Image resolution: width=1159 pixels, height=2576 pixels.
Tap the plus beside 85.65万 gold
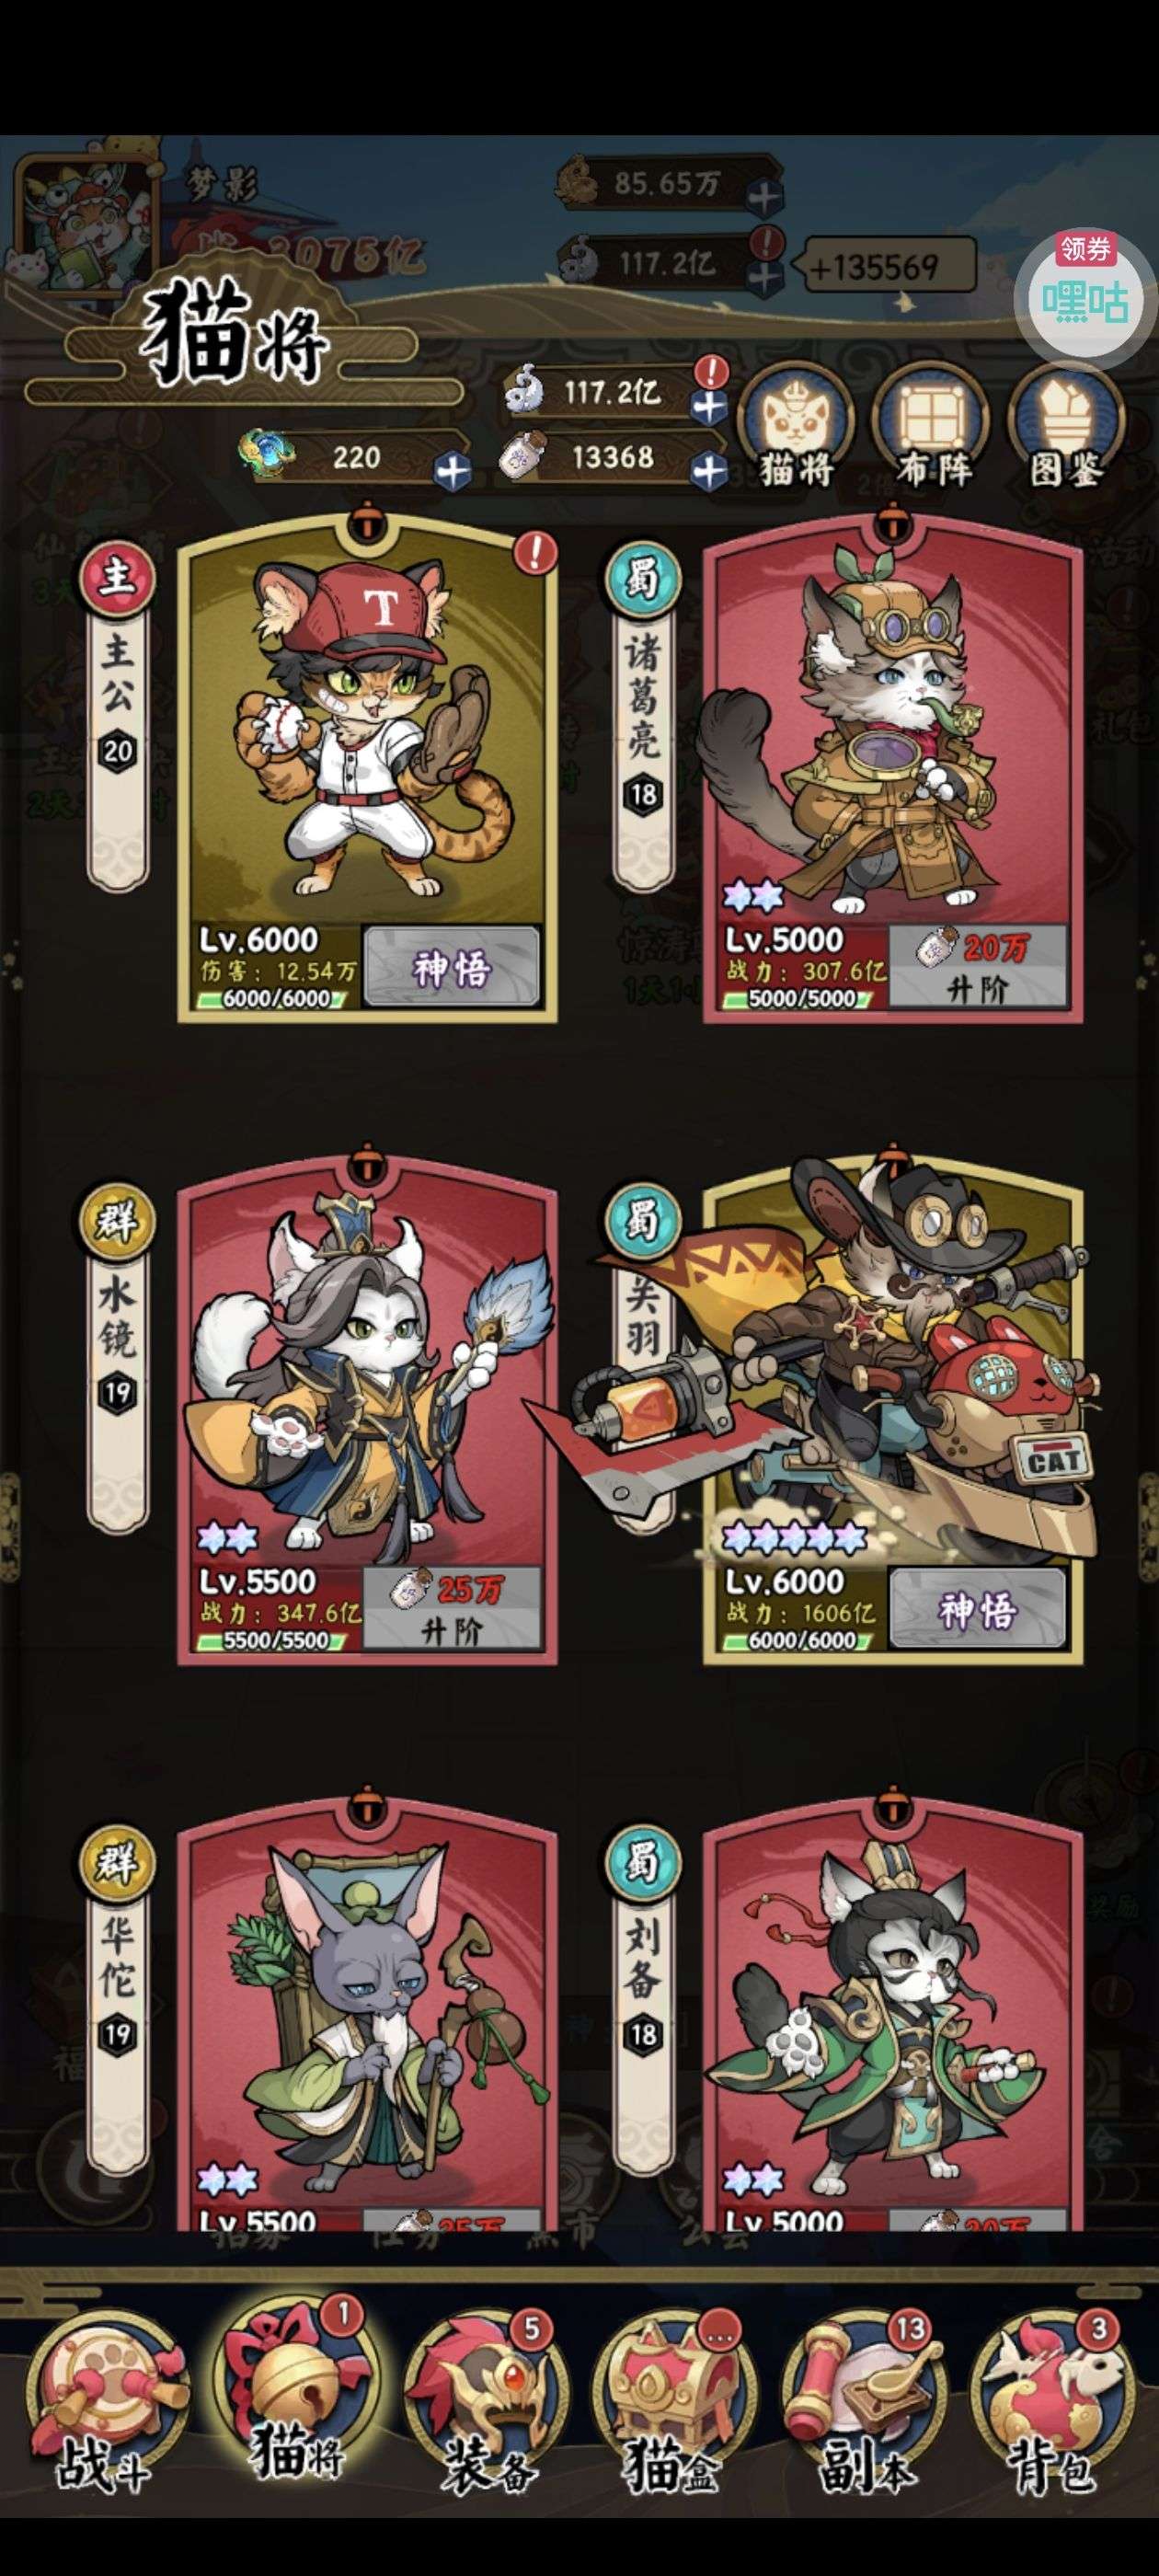[766, 197]
